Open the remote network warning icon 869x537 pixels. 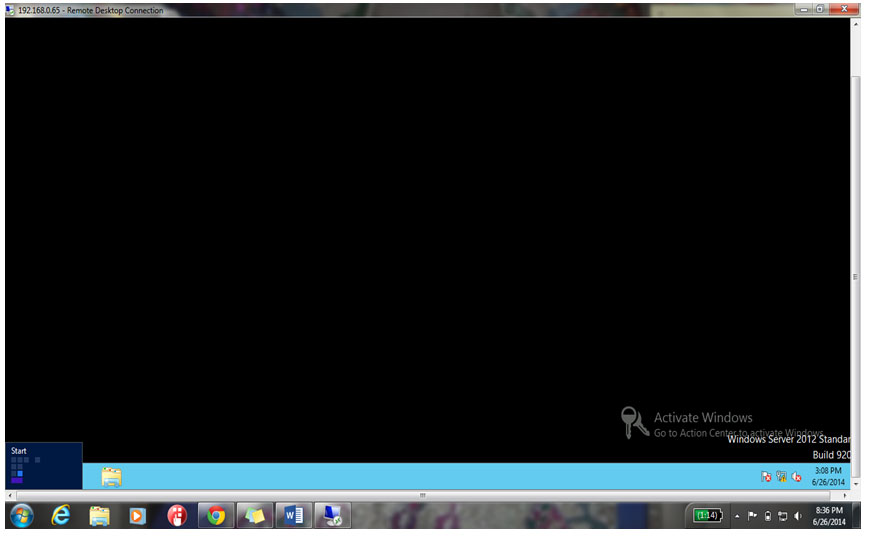pos(781,477)
